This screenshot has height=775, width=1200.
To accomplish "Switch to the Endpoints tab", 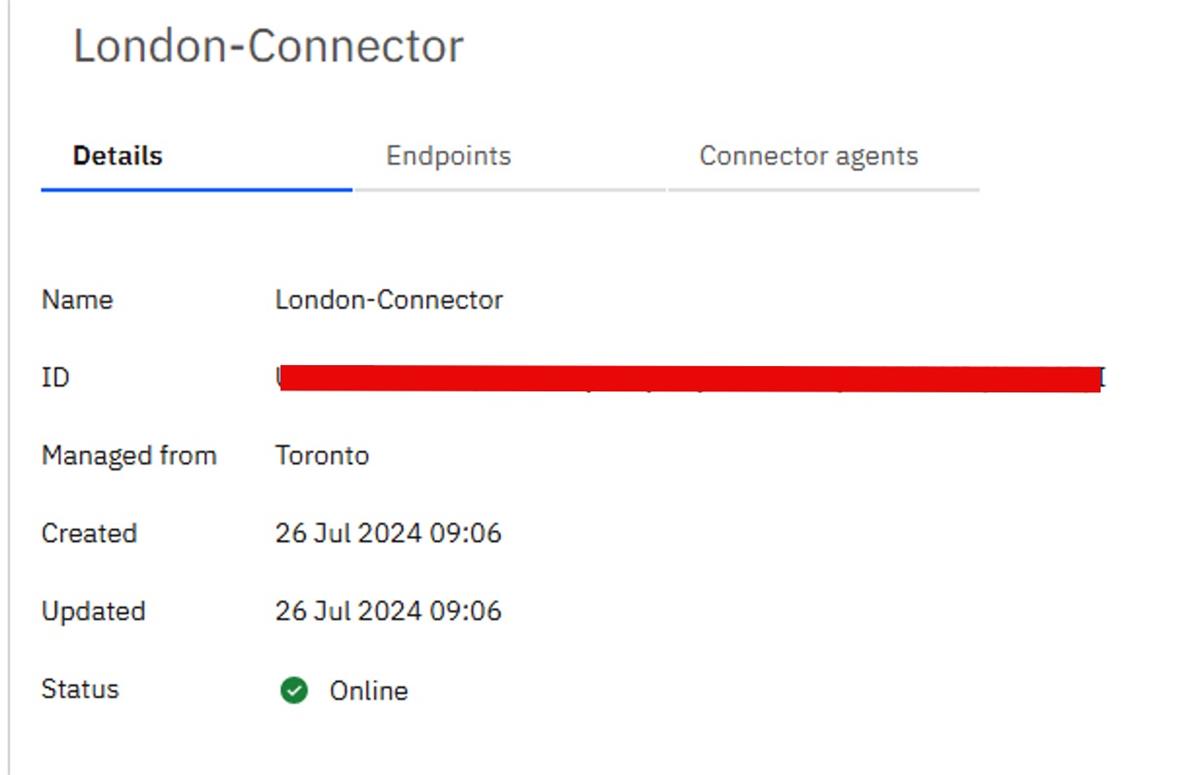I will [x=448, y=156].
